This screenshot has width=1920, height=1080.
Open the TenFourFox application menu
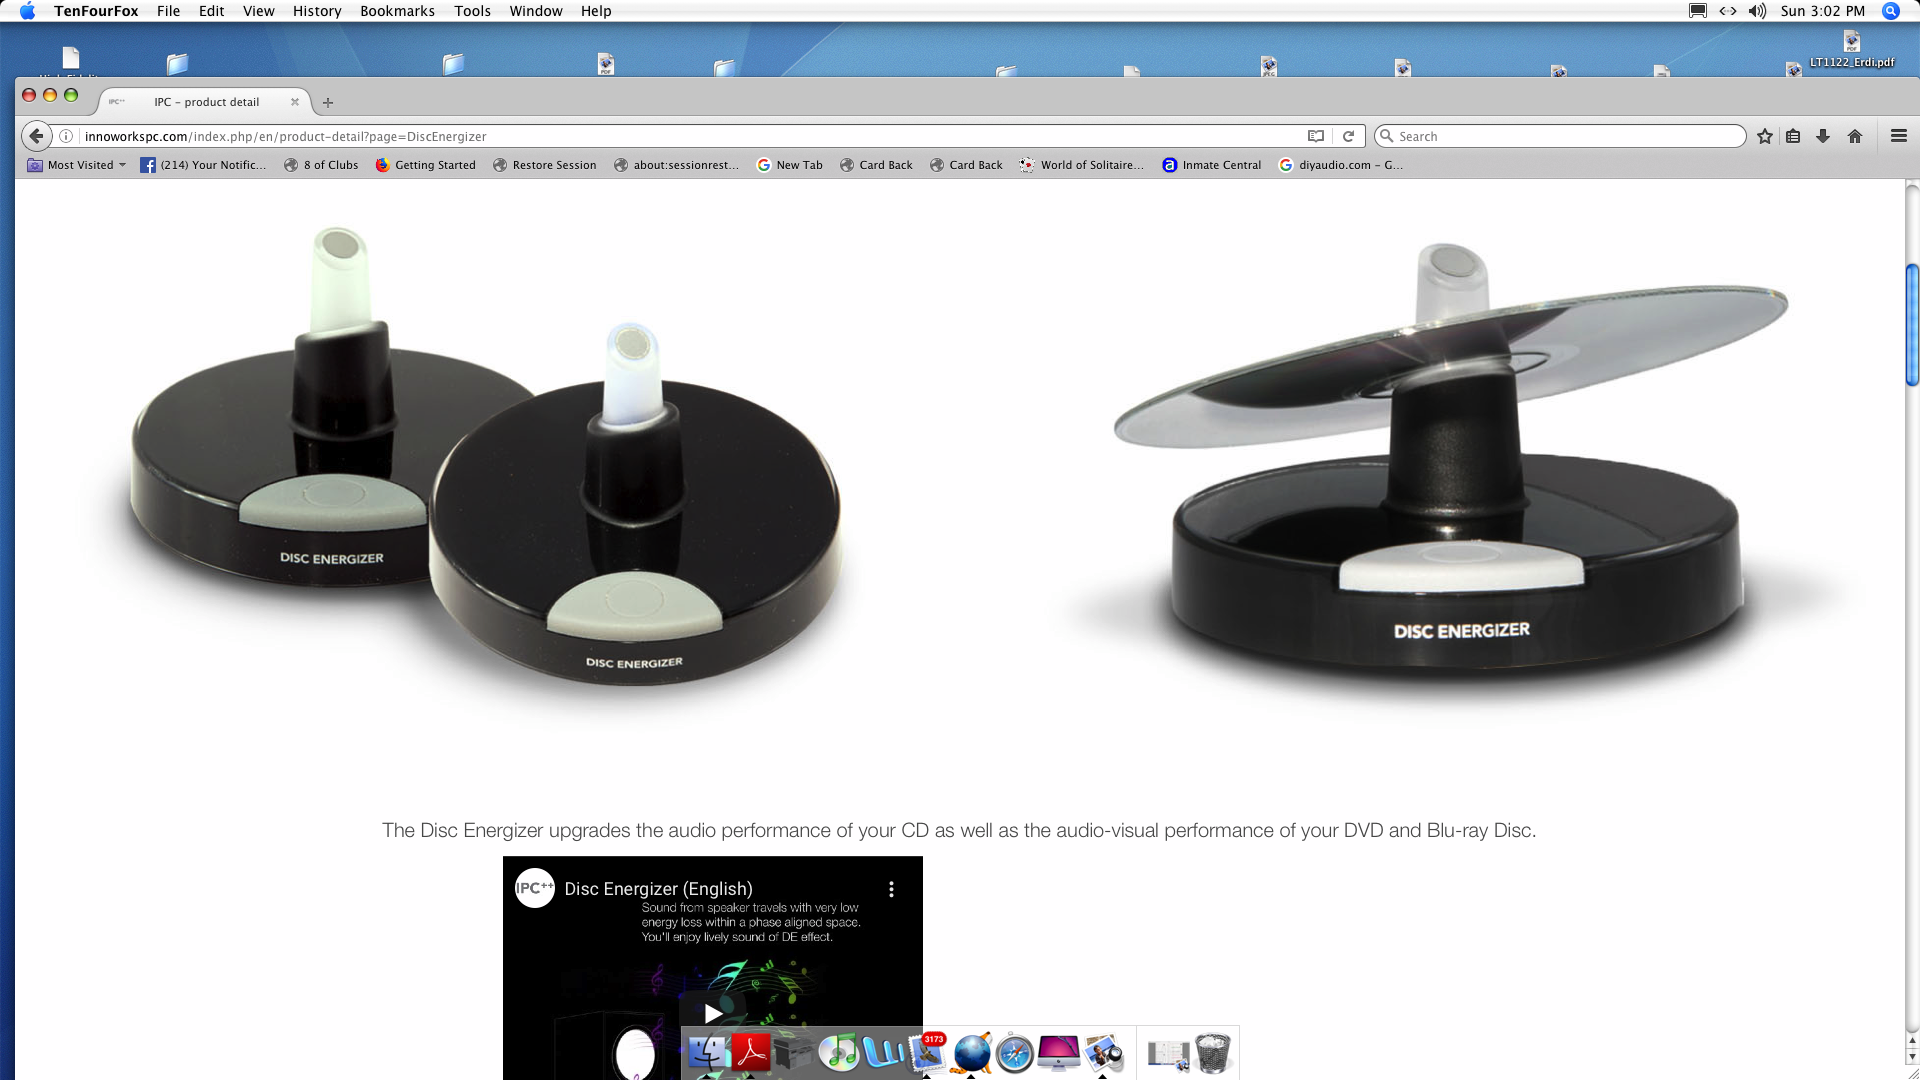point(96,11)
